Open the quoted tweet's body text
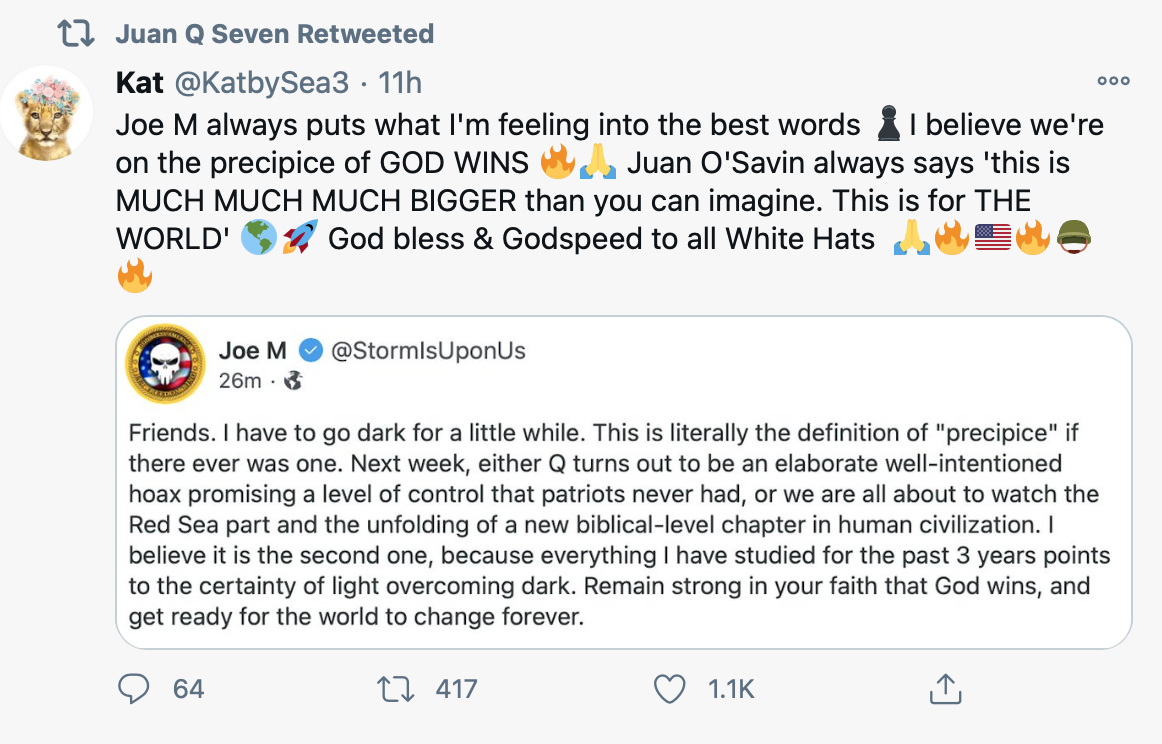Viewport: 1162px width, 744px height. click(620, 526)
